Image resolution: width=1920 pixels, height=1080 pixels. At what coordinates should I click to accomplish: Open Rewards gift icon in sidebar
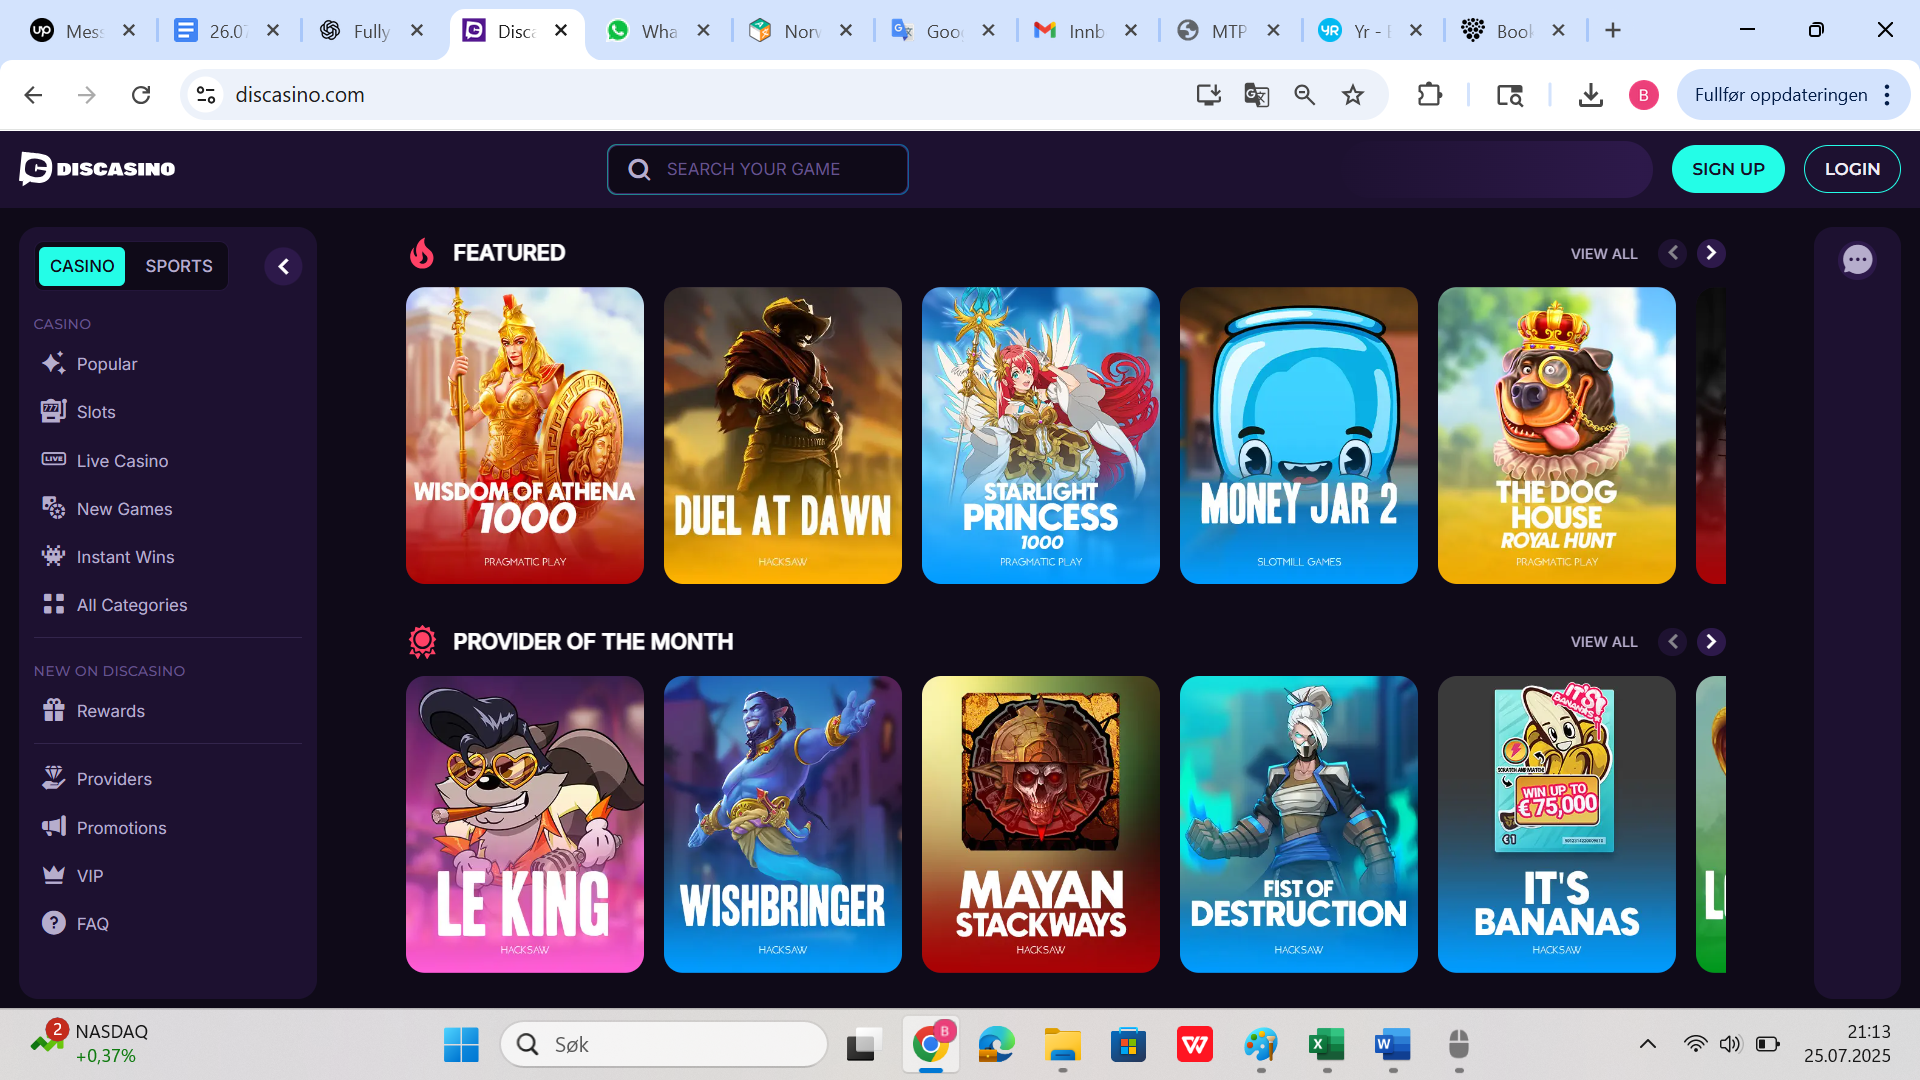[x=54, y=710]
